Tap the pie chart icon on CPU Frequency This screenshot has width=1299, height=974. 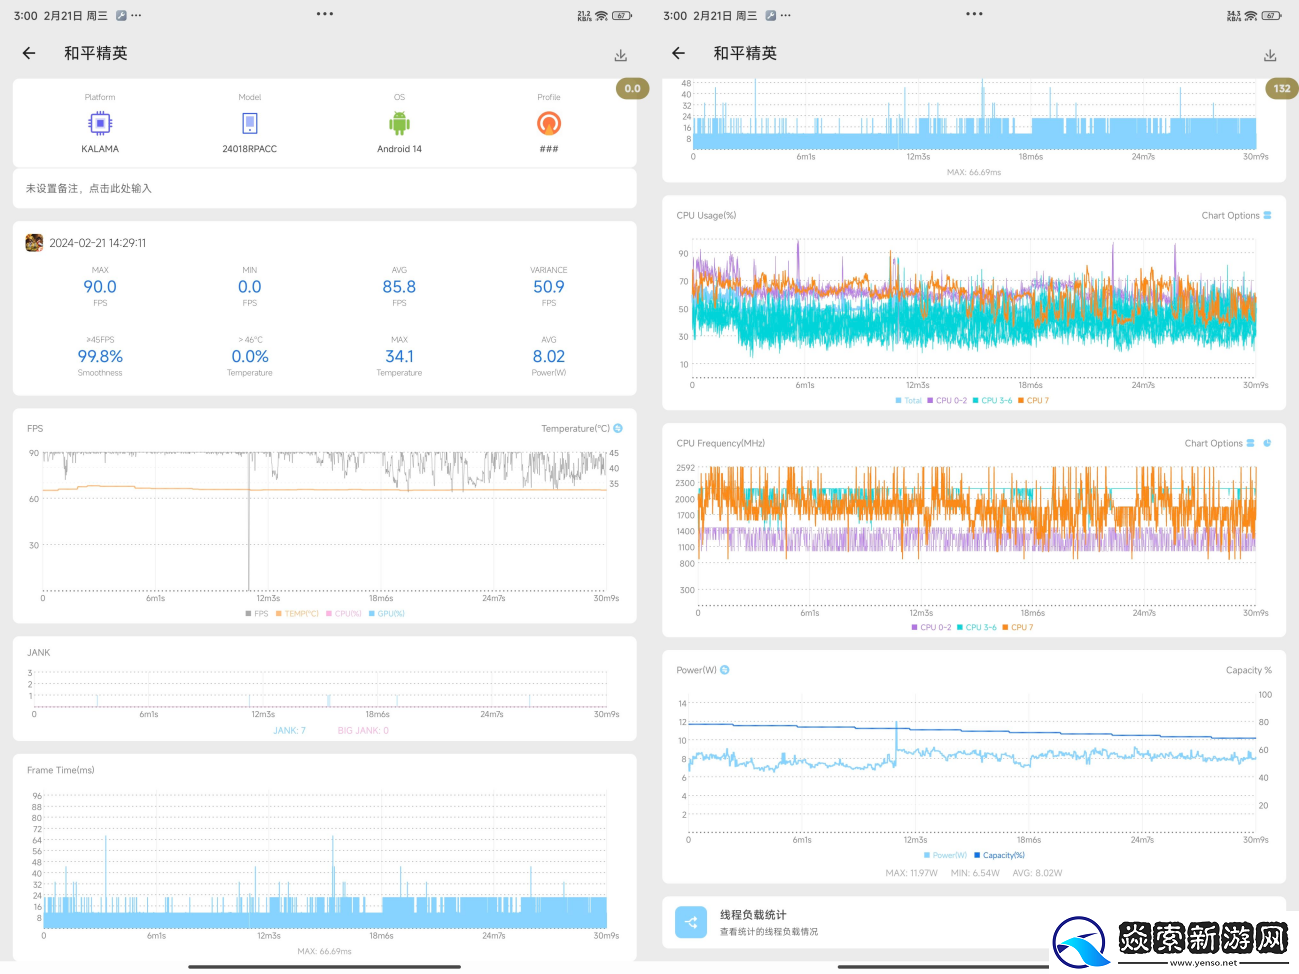pos(1267,443)
